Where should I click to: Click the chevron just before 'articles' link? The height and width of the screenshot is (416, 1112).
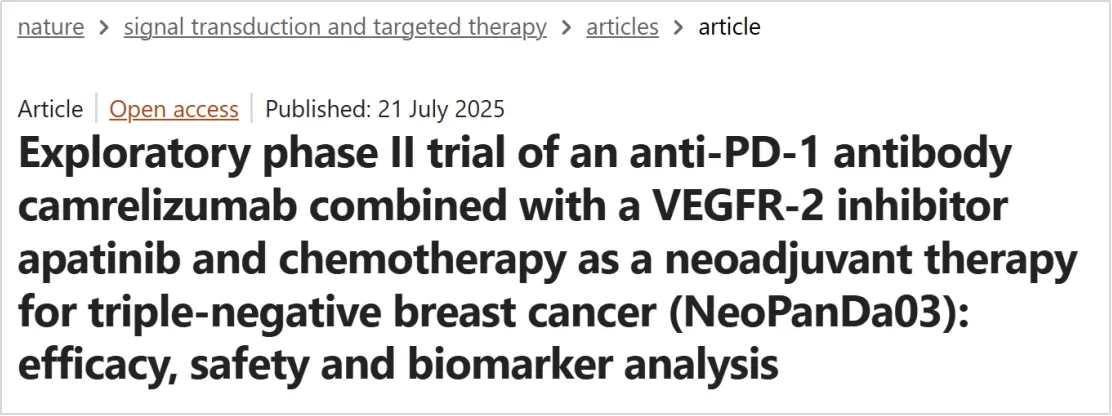567,28
